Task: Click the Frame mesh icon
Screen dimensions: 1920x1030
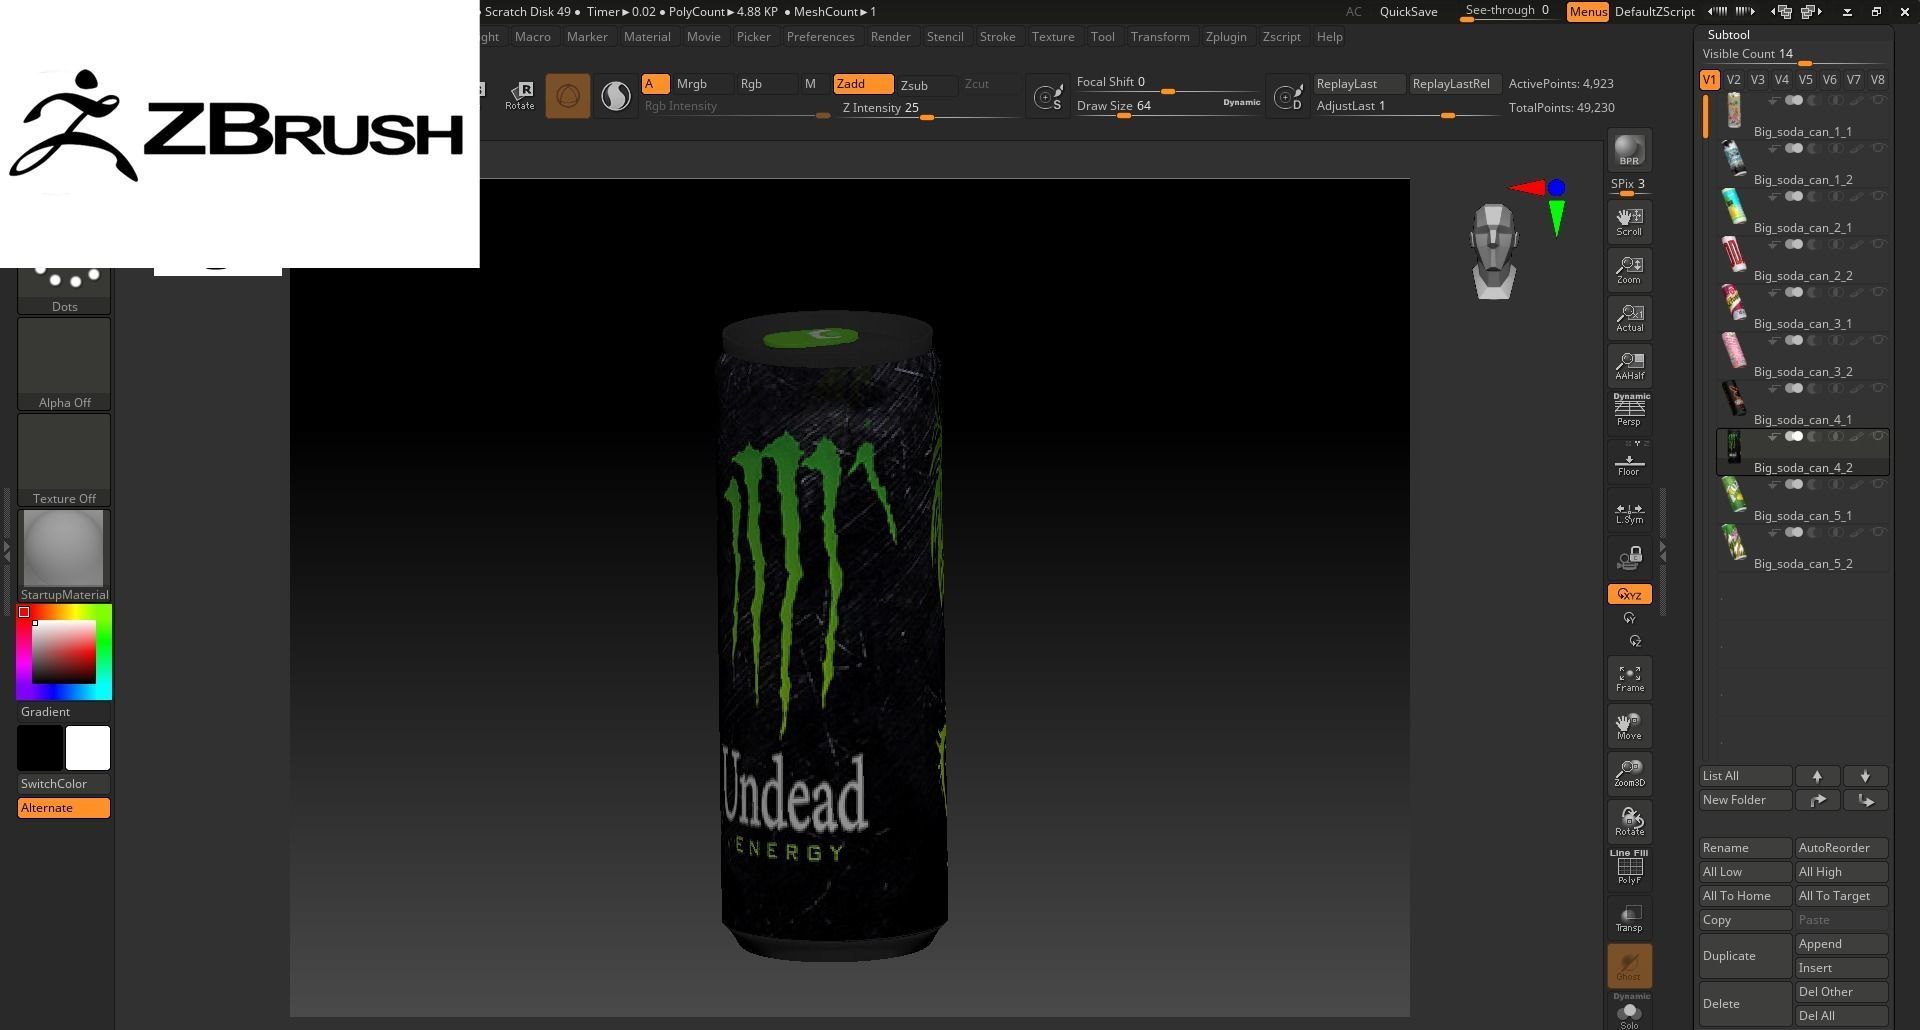Action: [x=1629, y=679]
